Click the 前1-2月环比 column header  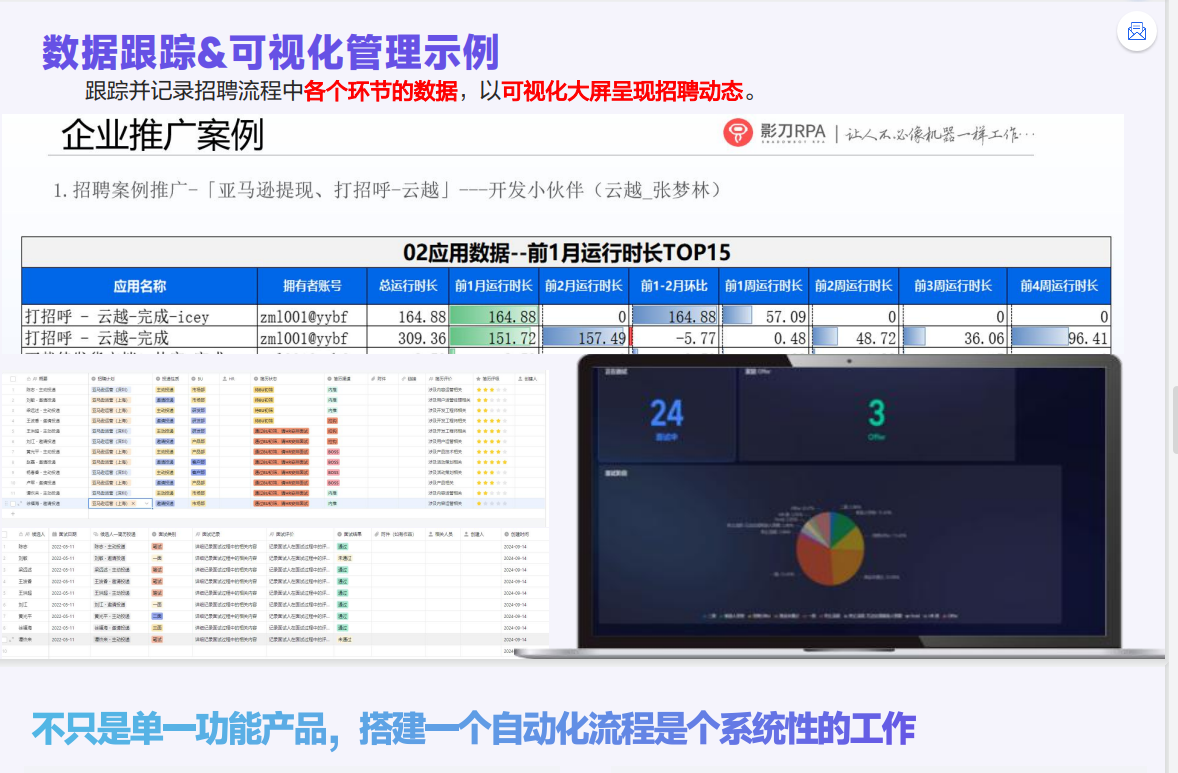click(x=674, y=286)
